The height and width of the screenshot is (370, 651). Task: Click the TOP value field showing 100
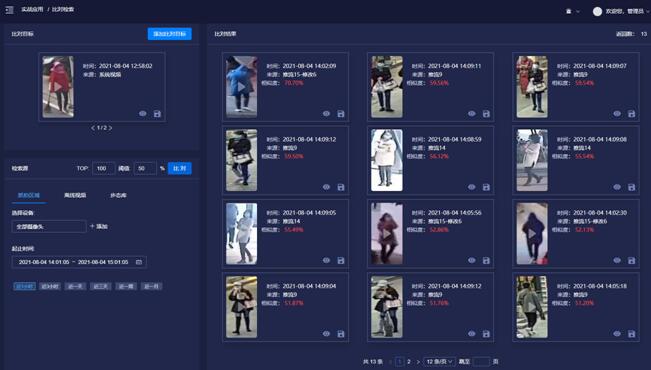pyautogui.click(x=103, y=168)
